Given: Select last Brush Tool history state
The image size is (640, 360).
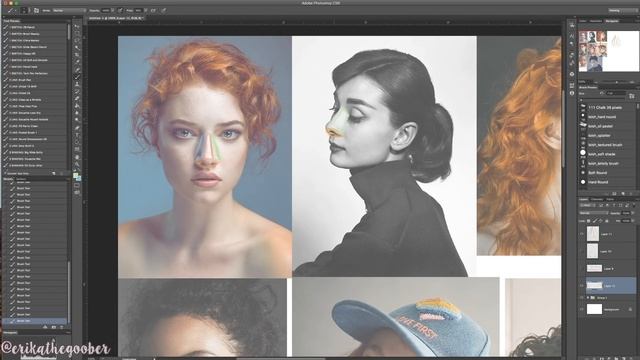Looking at the screenshot, I should 35,321.
